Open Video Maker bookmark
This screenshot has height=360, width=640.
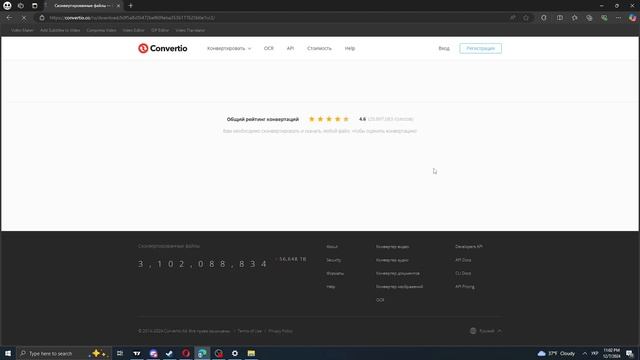(x=22, y=30)
